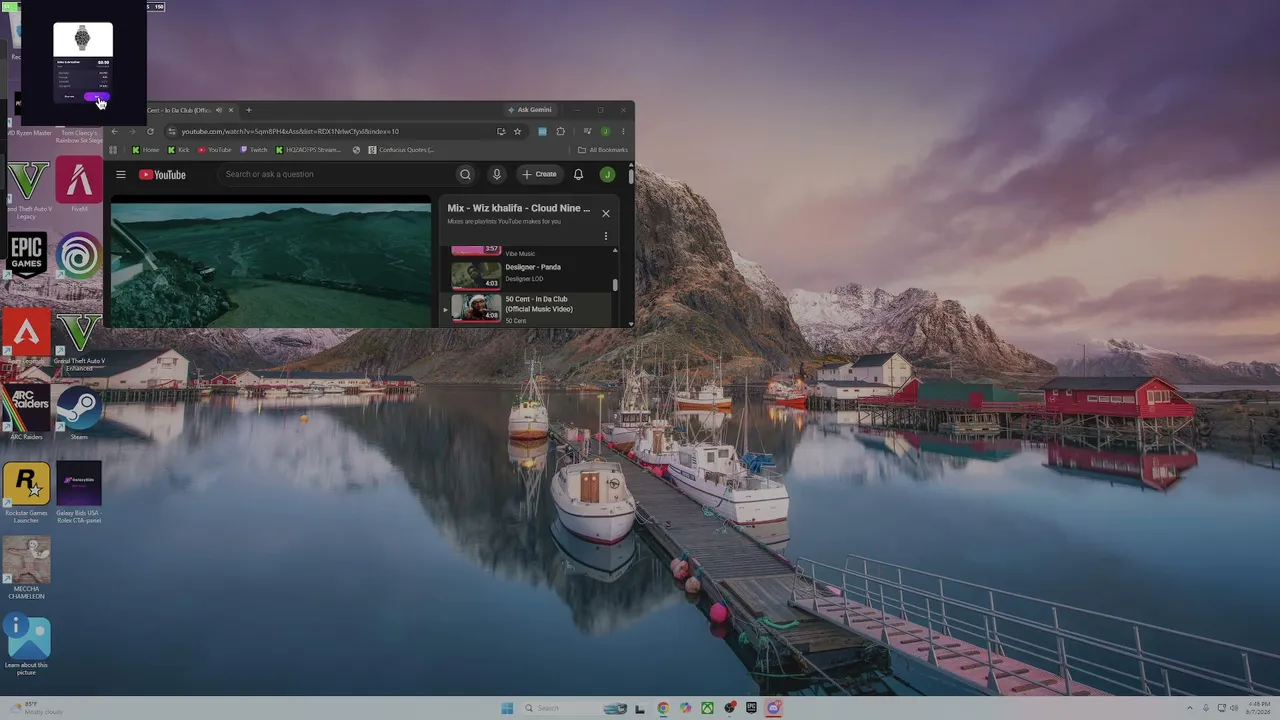The height and width of the screenshot is (720, 1280).
Task: Open the YouTube hamburger guide menu
Action: (x=120, y=174)
